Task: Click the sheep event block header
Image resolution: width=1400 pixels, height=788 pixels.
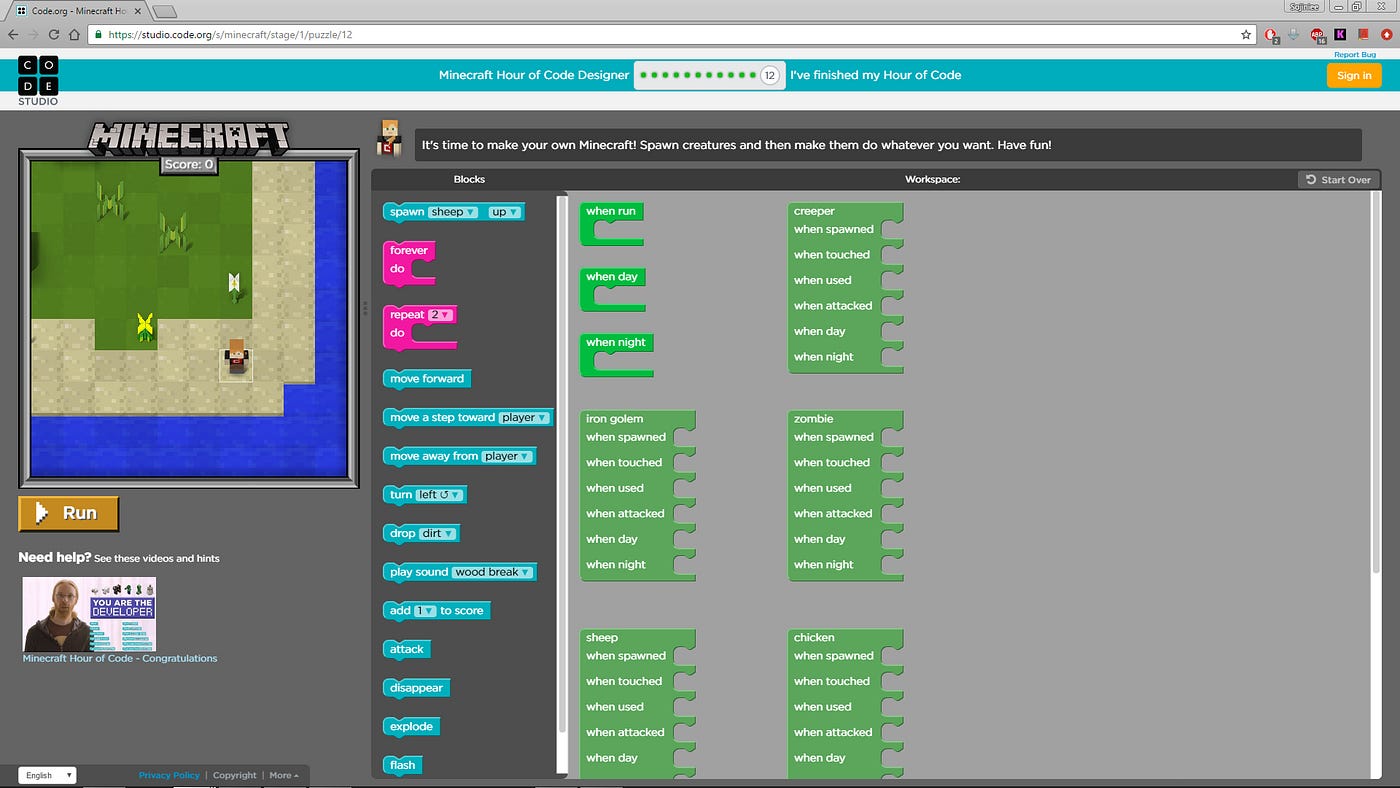Action: tap(602, 638)
